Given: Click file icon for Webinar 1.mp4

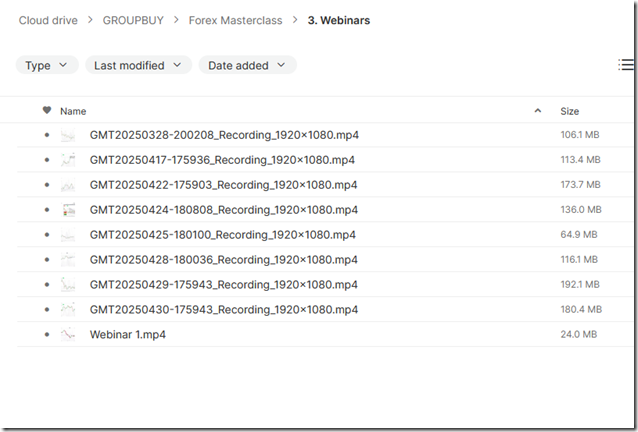Looking at the screenshot, I should pyautogui.click(x=68, y=335).
